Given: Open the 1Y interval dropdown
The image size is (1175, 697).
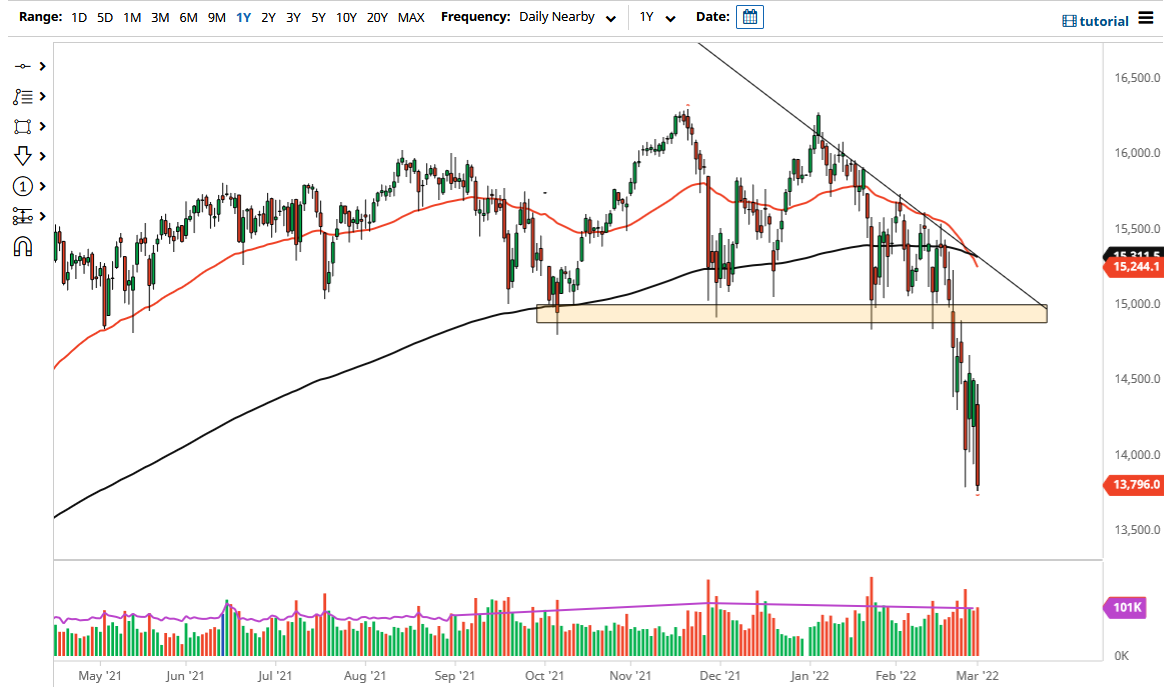Looking at the screenshot, I should pos(655,17).
